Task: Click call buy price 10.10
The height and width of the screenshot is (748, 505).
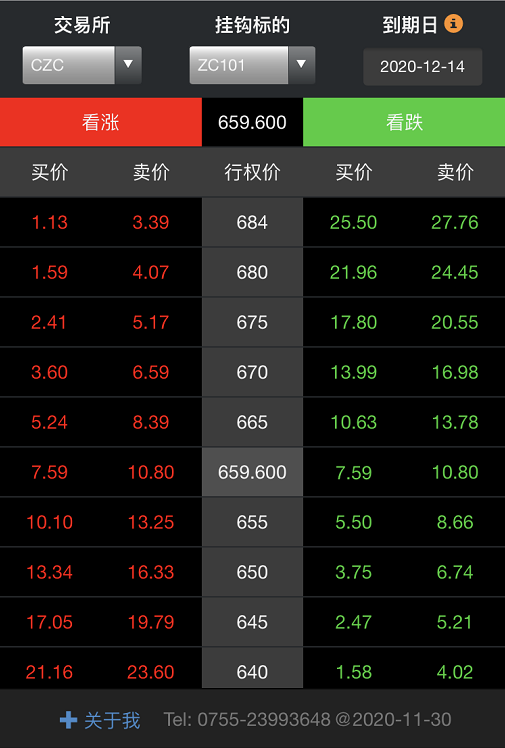Action: pyautogui.click(x=50, y=522)
